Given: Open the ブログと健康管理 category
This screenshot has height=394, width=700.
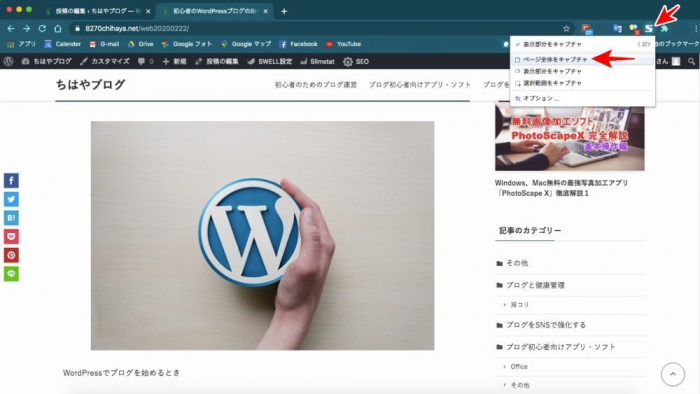Looking at the screenshot, I should pyautogui.click(x=535, y=285).
